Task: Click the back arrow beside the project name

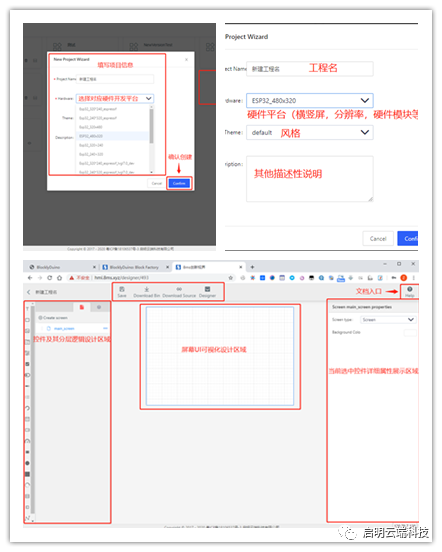Action: [29, 292]
